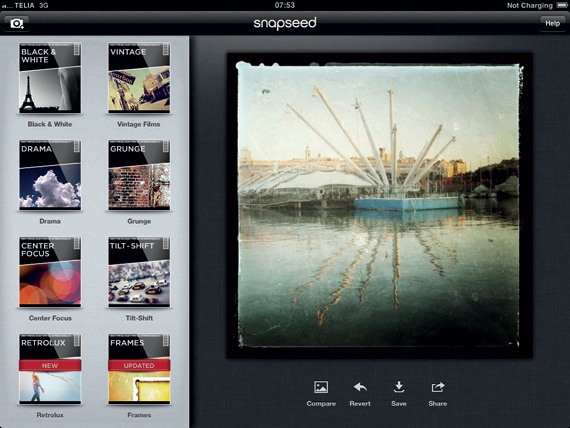Select the Retrolux filter tile

pyautogui.click(x=50, y=369)
